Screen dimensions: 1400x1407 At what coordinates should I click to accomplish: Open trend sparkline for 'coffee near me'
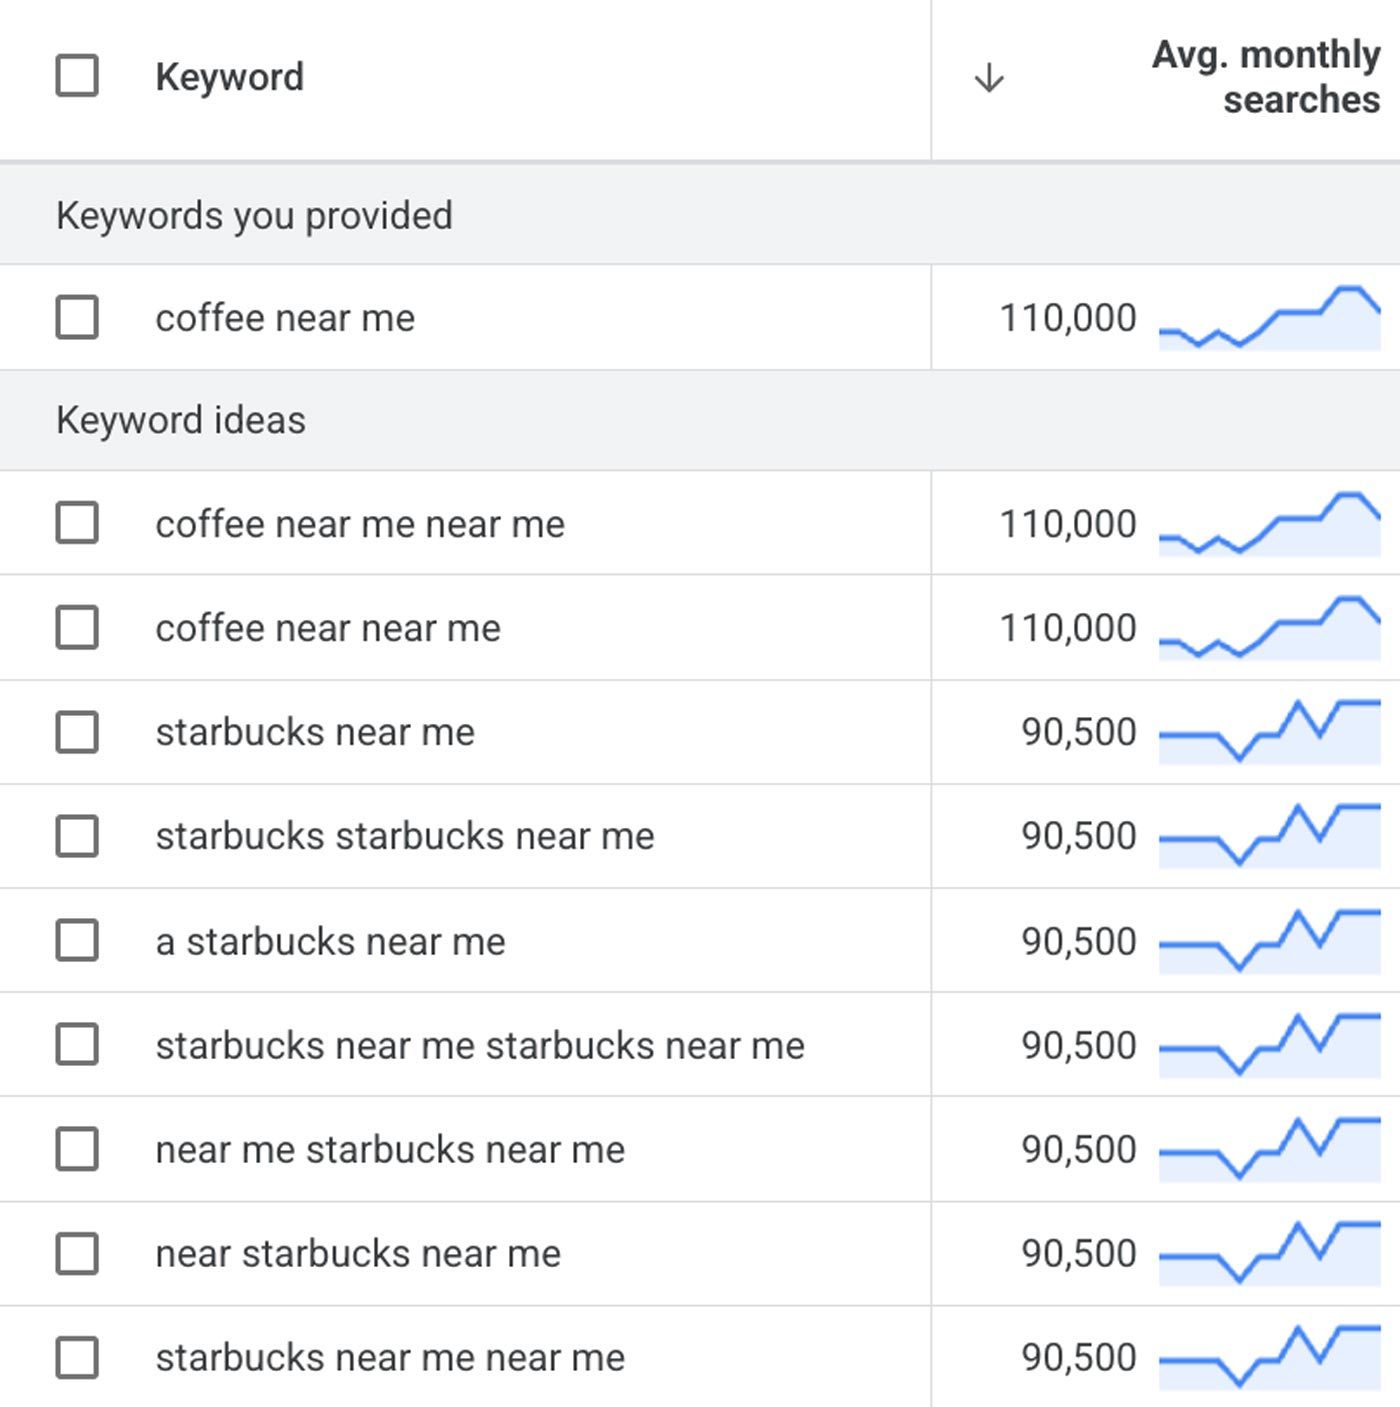coord(1270,318)
